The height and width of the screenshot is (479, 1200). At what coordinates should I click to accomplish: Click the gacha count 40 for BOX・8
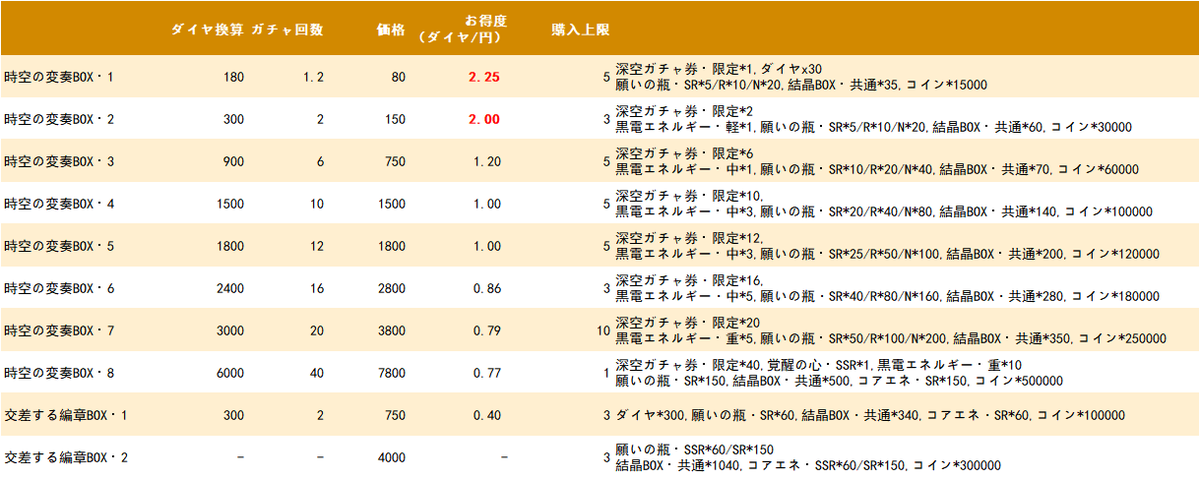pyautogui.click(x=317, y=373)
